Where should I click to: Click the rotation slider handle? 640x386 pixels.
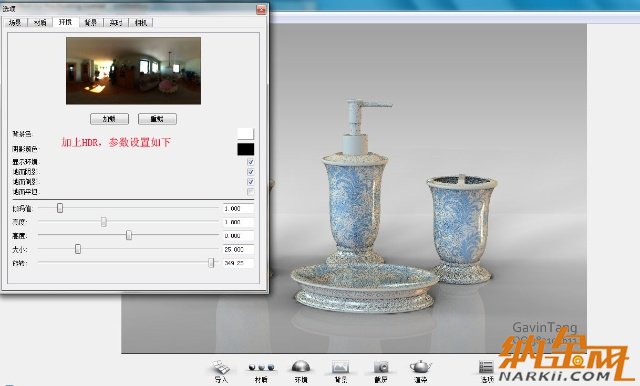[x=211, y=263]
